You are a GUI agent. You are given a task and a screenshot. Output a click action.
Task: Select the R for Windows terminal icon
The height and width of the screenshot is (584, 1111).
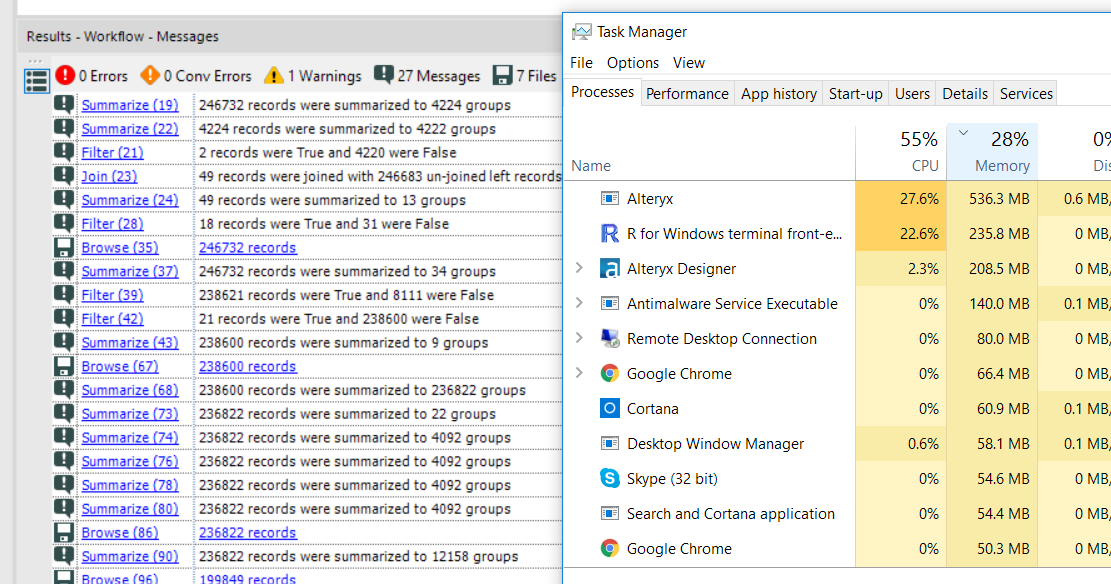tap(610, 233)
